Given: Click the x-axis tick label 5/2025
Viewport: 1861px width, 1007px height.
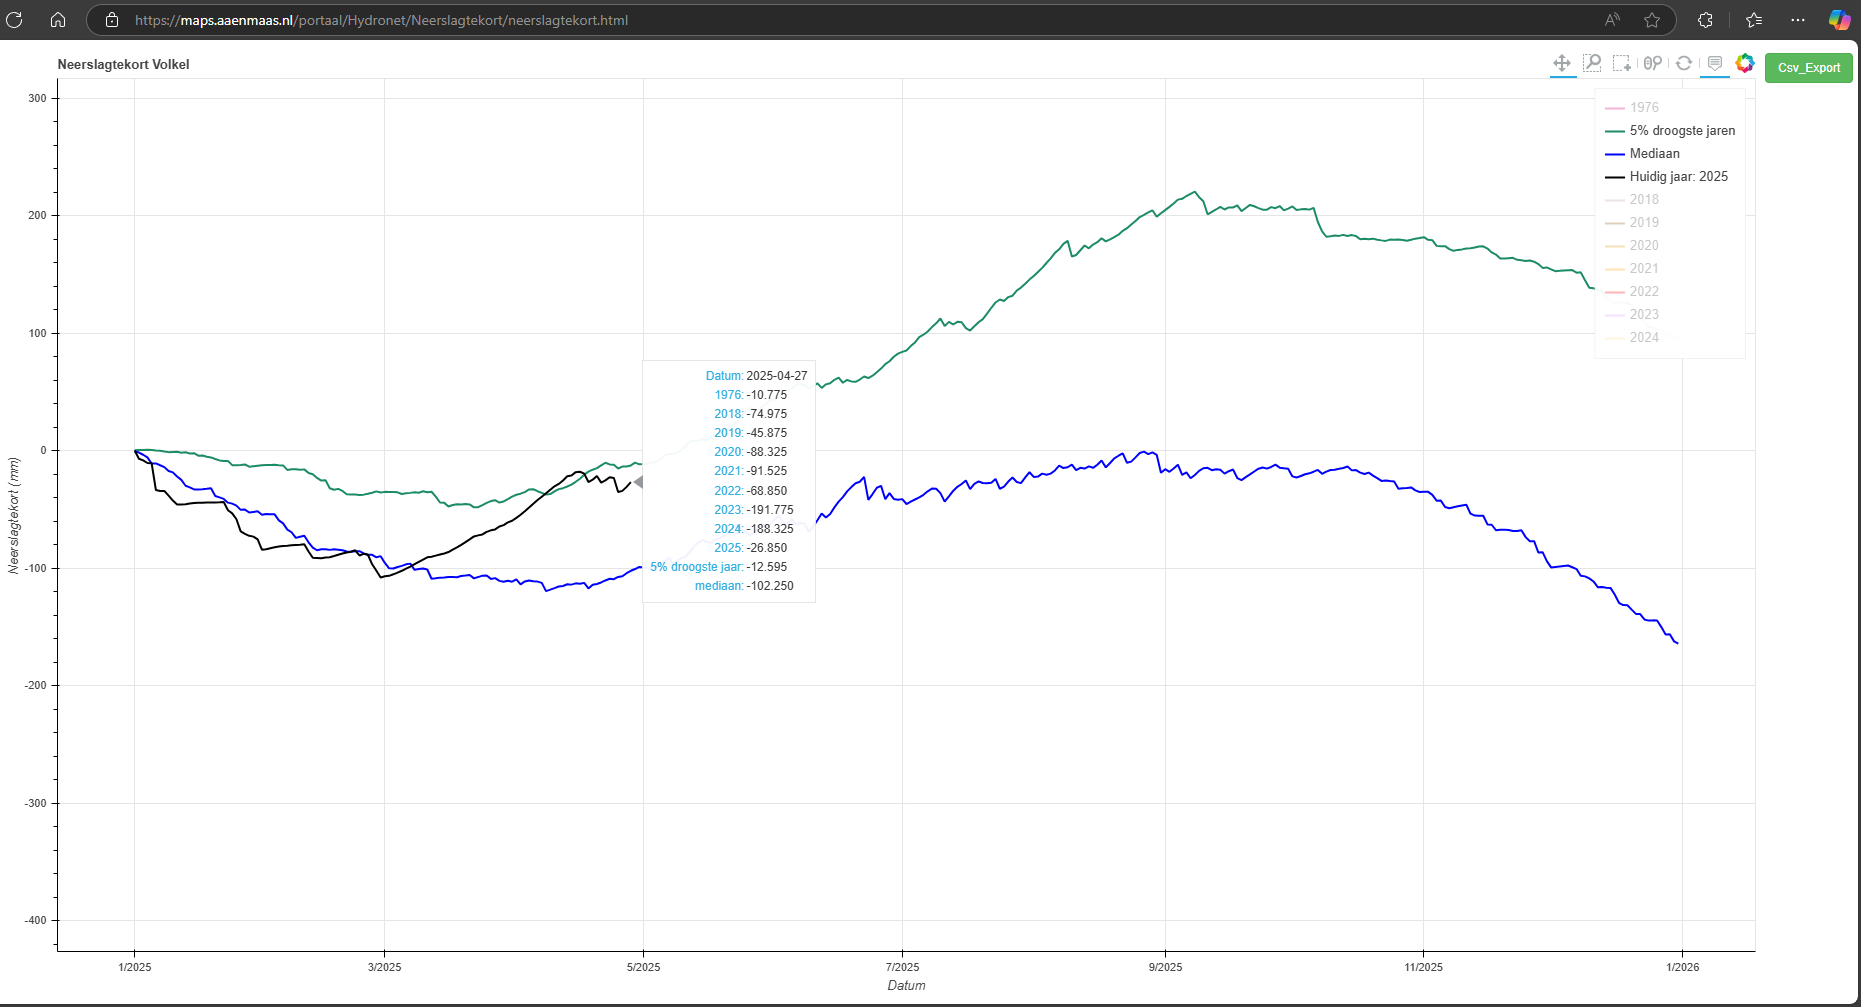Looking at the screenshot, I should (643, 967).
